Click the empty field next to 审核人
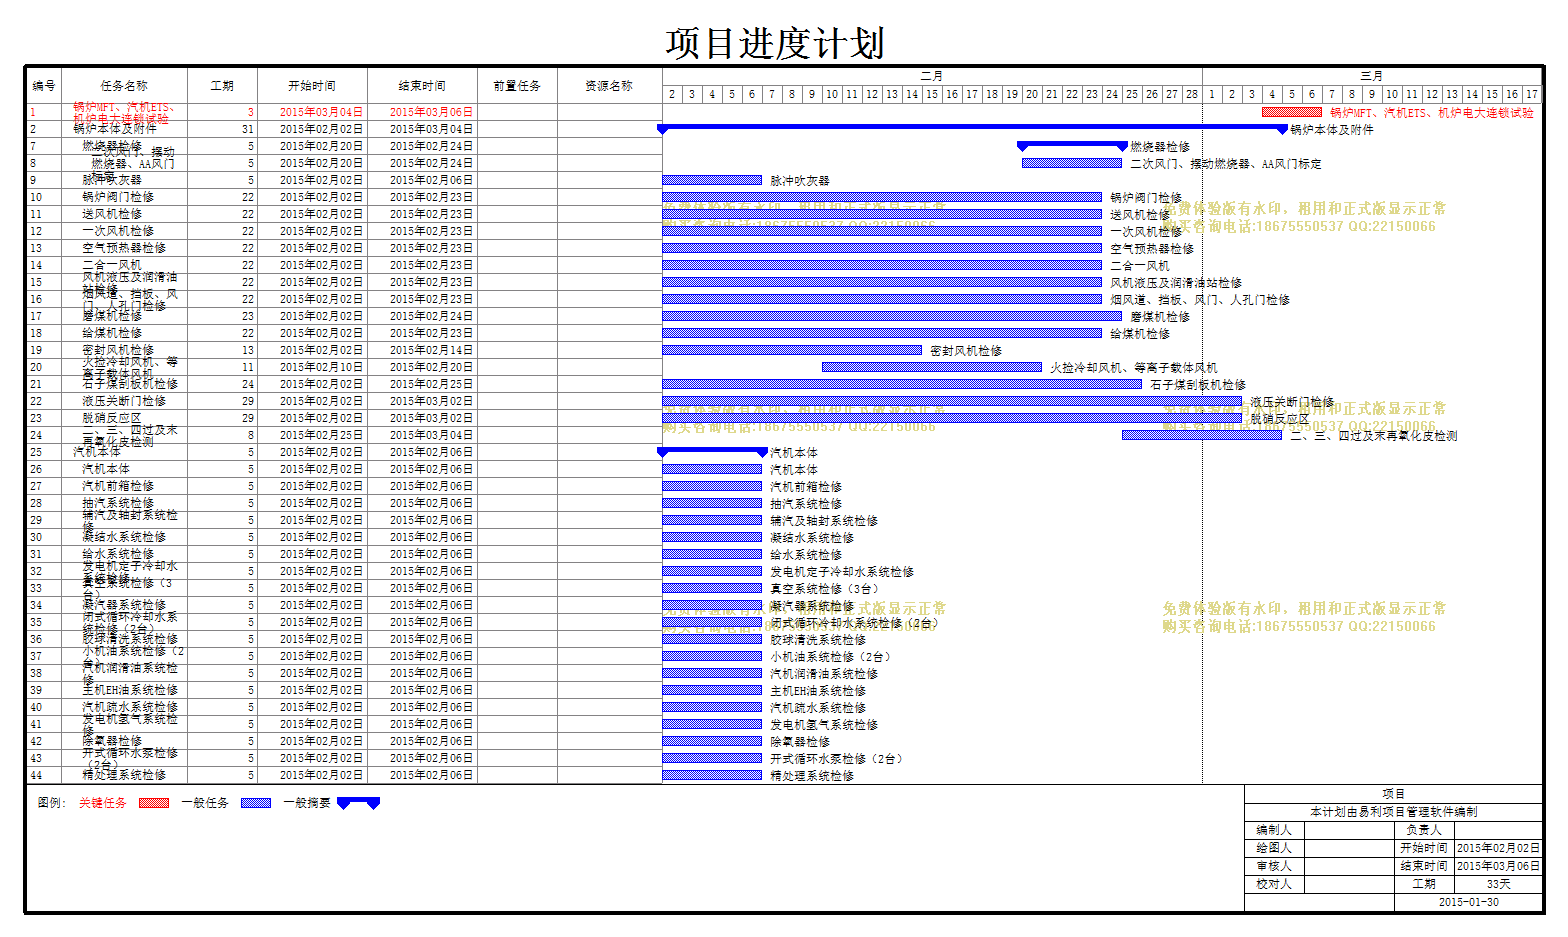This screenshot has height=937, width=1568. (1349, 866)
